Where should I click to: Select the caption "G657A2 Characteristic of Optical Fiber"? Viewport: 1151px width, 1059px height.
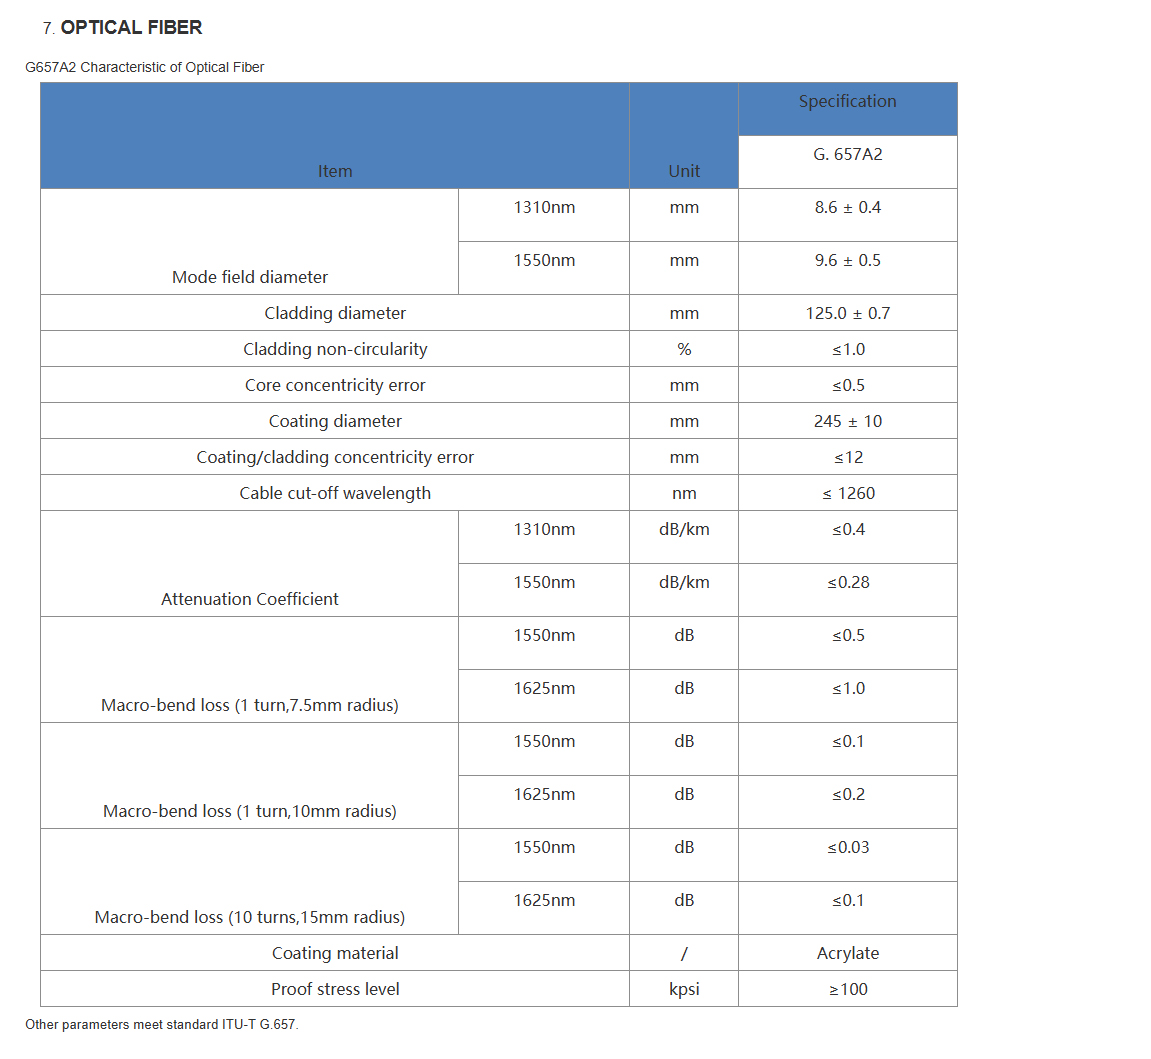145,68
